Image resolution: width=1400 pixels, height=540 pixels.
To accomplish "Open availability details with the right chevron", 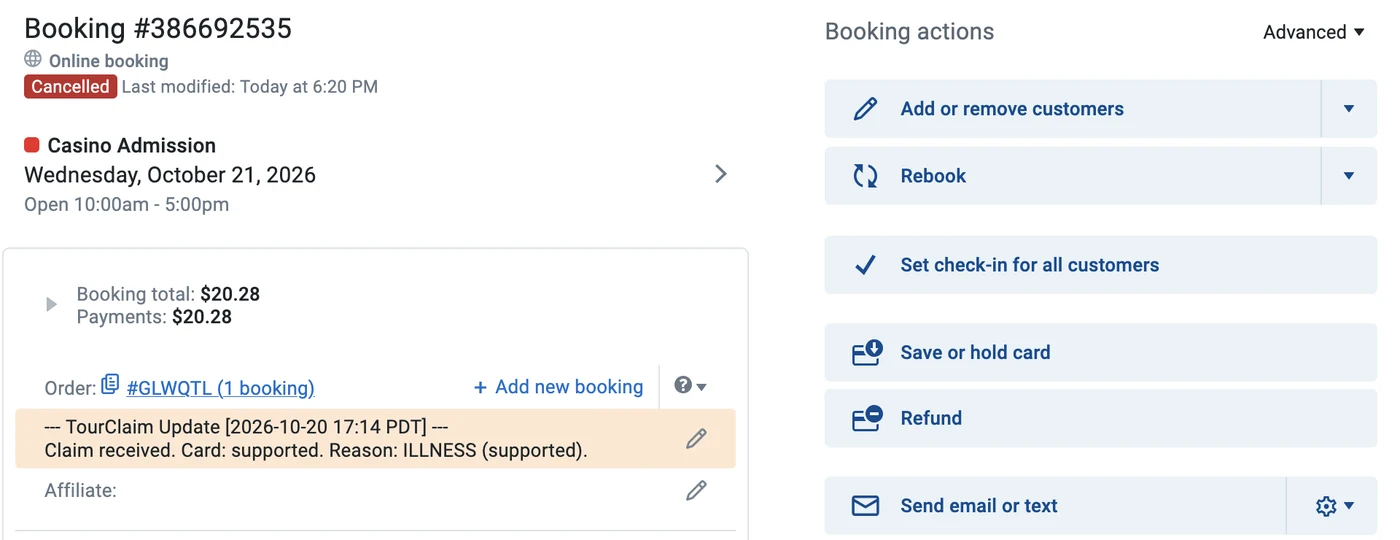I will 721,174.
